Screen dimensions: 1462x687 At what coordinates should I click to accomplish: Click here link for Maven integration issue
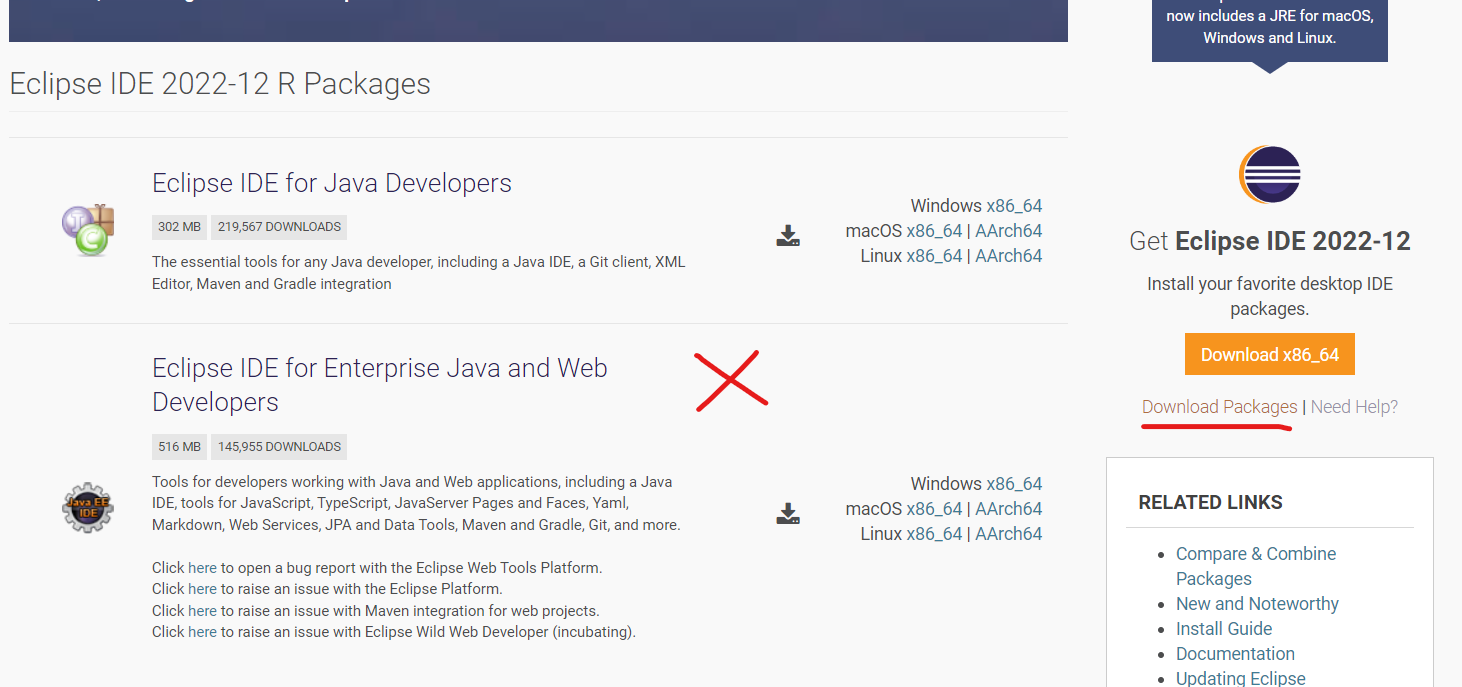click(202, 610)
